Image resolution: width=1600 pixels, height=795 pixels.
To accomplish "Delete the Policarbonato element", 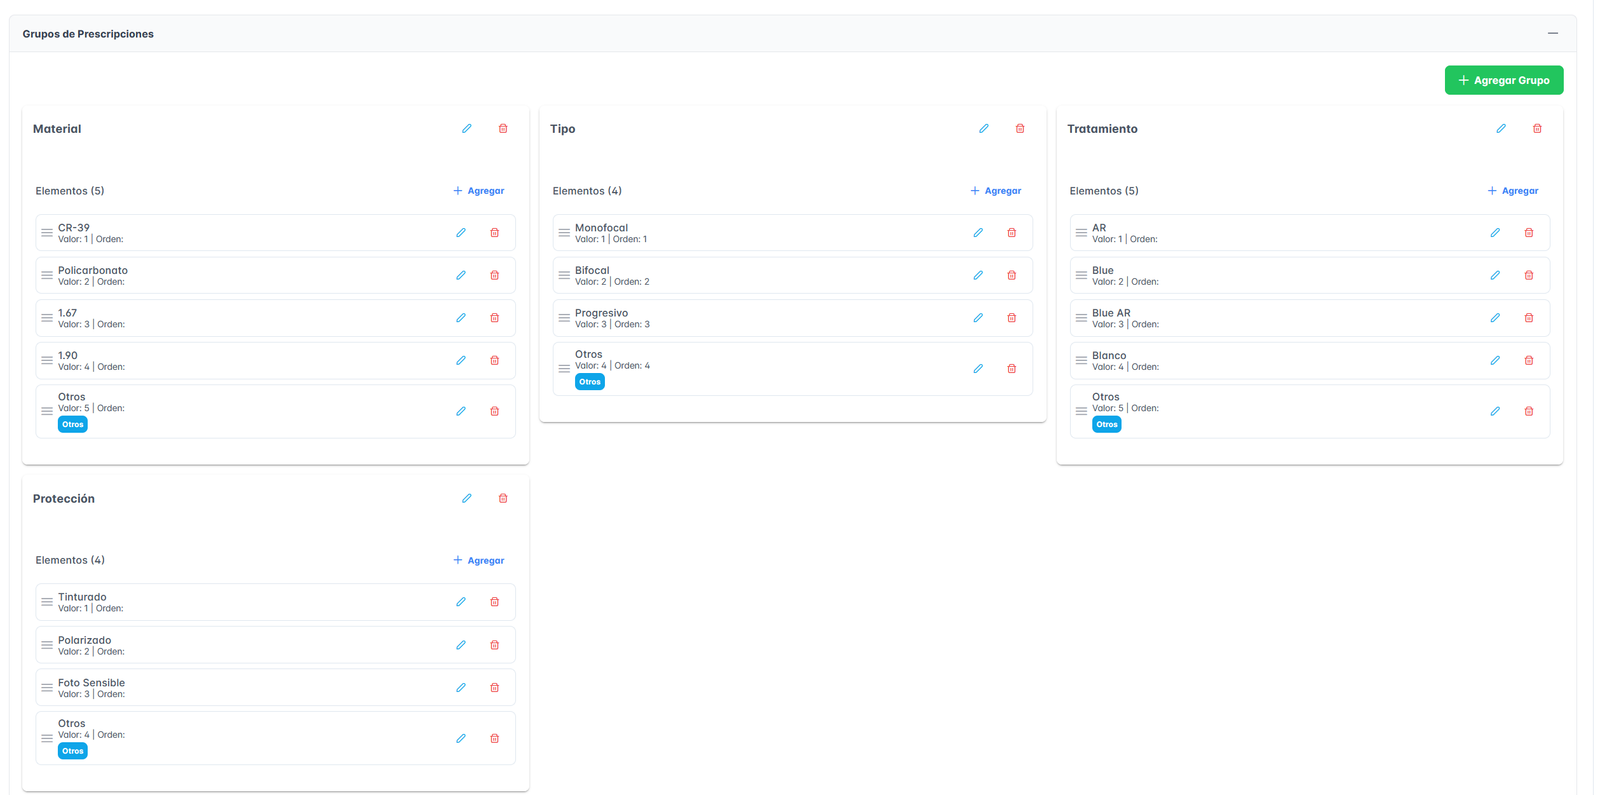I will pos(494,276).
